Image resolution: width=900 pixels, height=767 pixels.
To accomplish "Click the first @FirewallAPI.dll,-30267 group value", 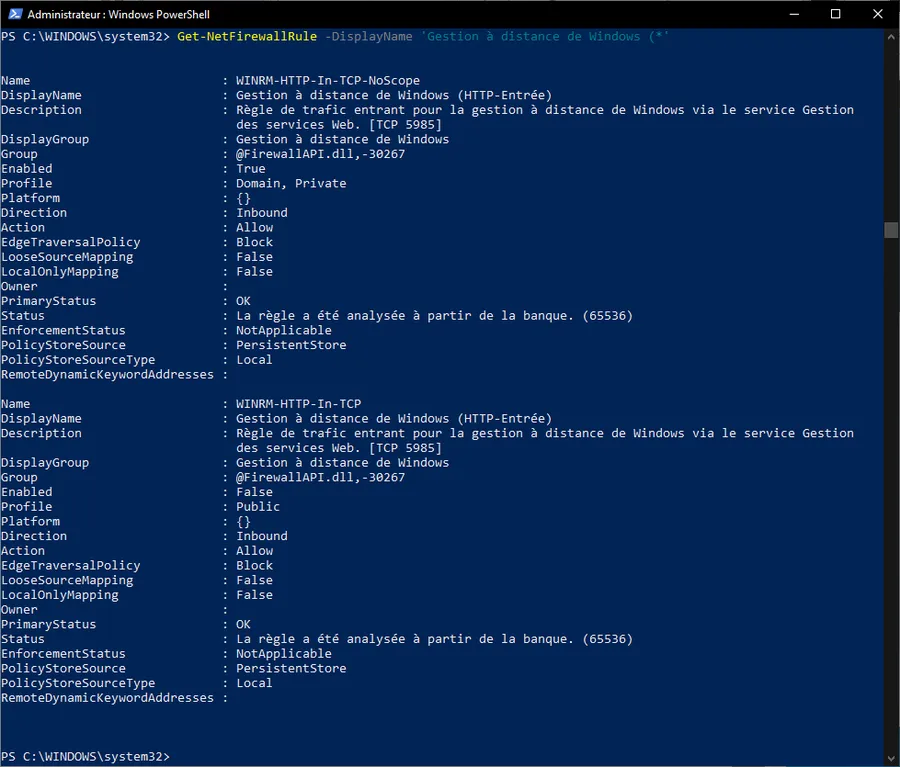I will click(320, 154).
